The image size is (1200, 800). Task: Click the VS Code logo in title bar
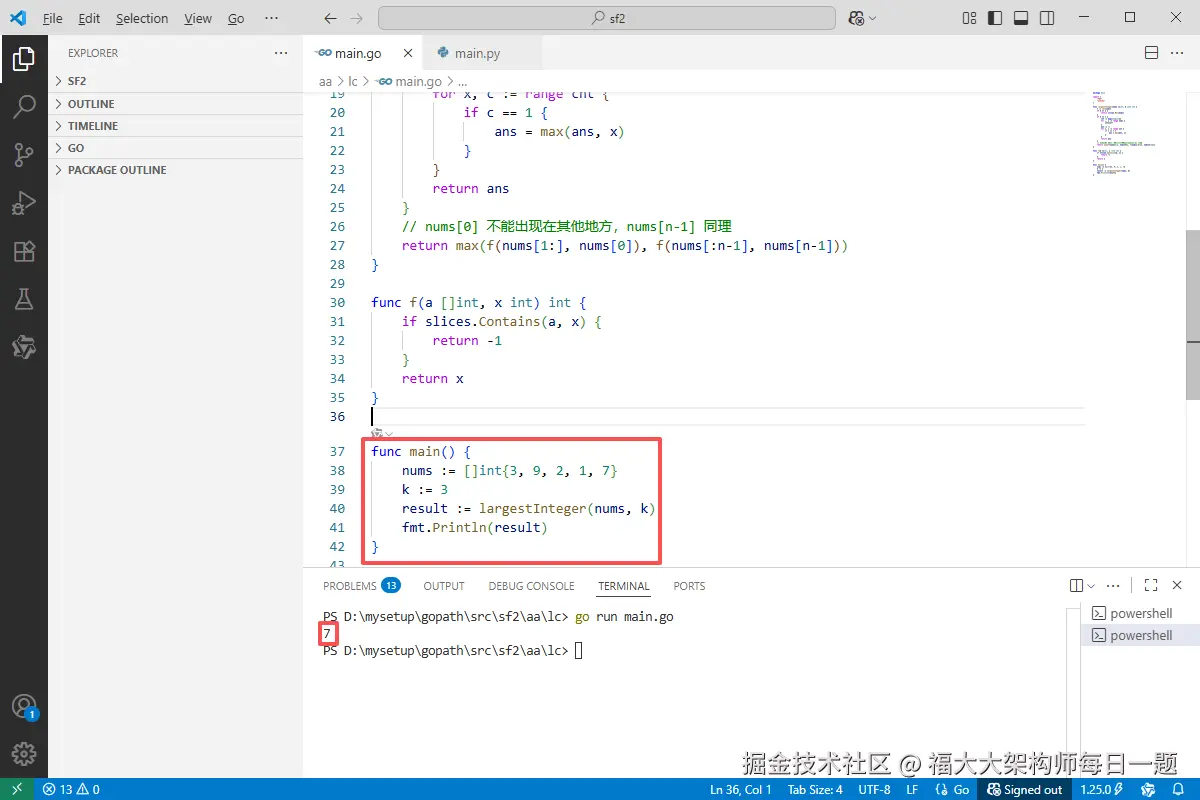pyautogui.click(x=18, y=18)
